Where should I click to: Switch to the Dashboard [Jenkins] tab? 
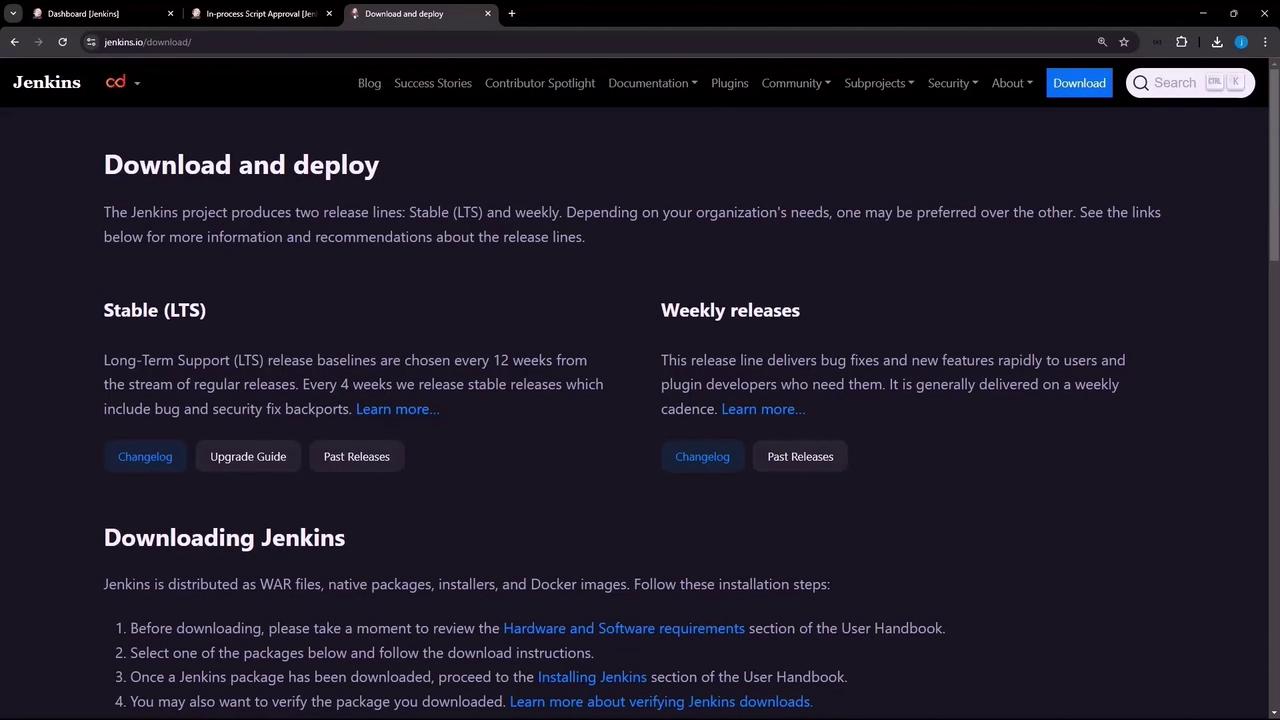point(103,13)
